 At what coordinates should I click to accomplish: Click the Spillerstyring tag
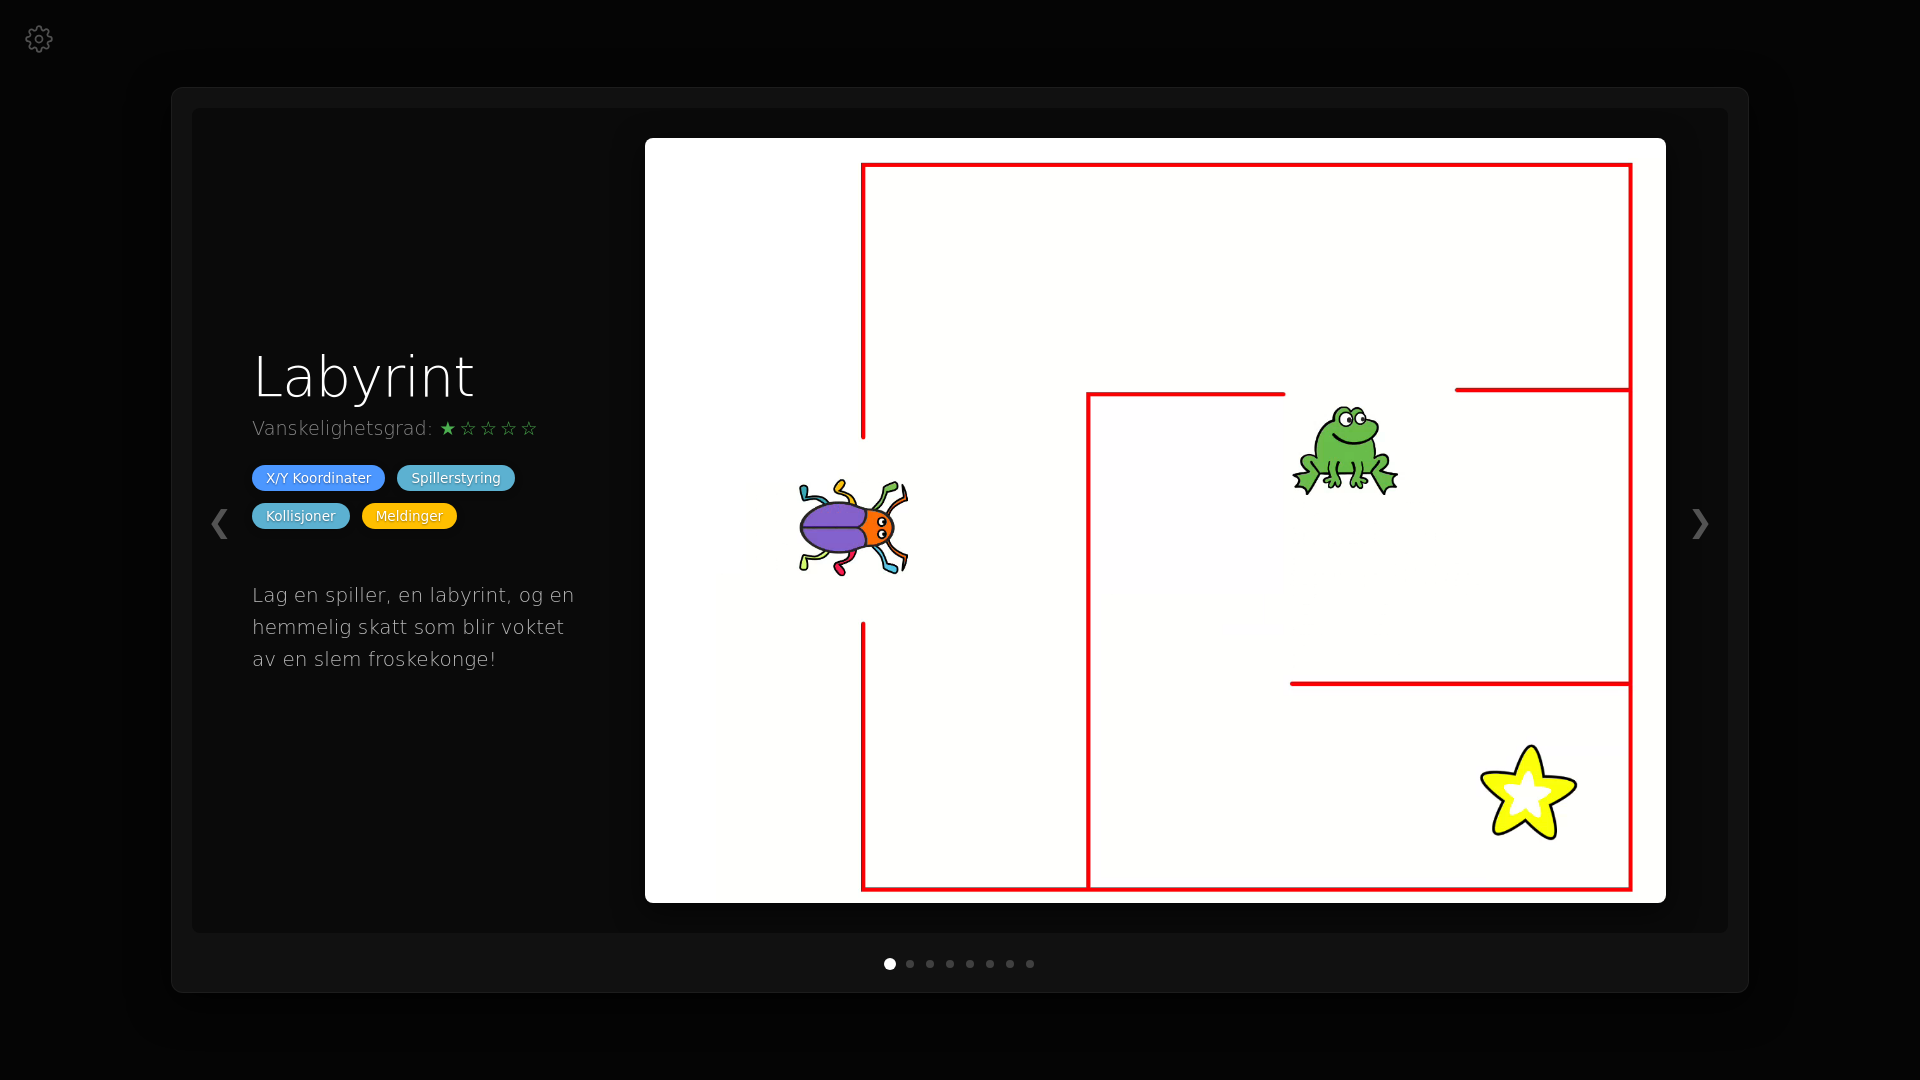coord(456,478)
